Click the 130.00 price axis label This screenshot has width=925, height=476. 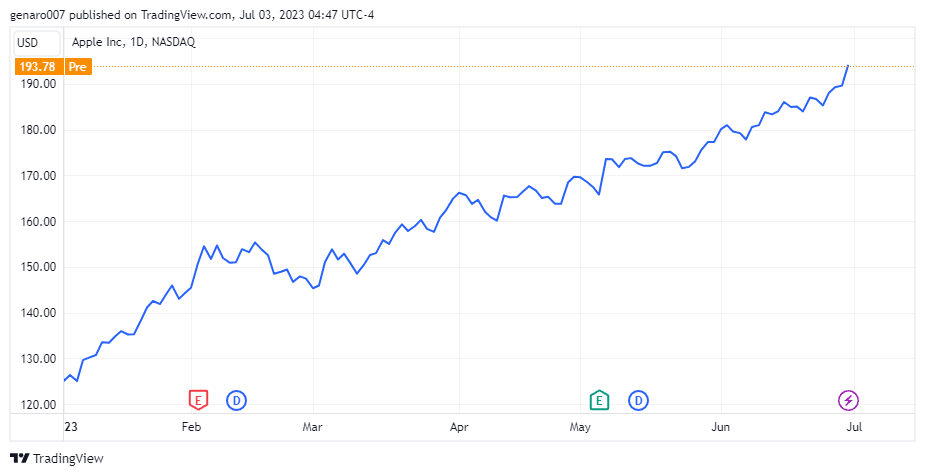[x=38, y=359]
